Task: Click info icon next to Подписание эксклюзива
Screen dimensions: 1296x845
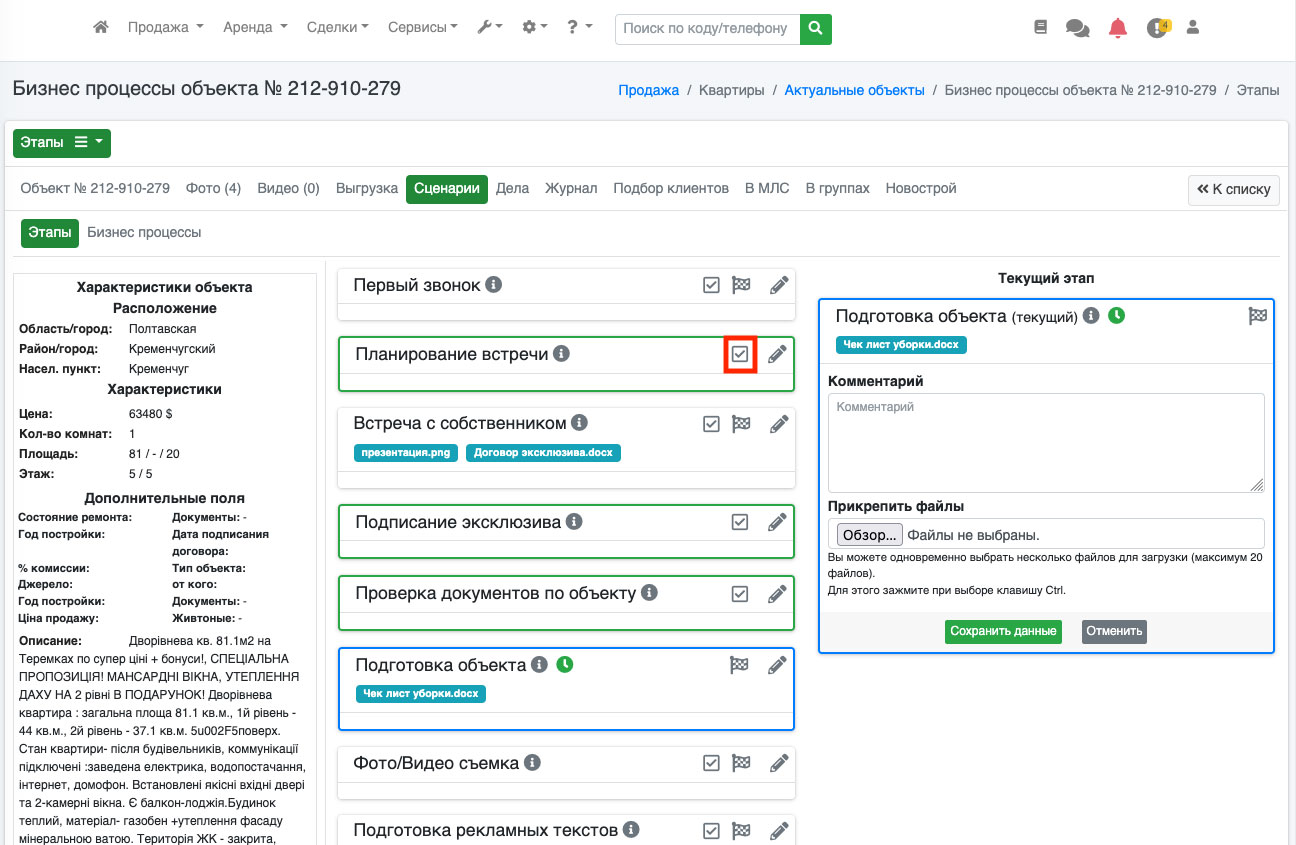Action: (x=574, y=522)
